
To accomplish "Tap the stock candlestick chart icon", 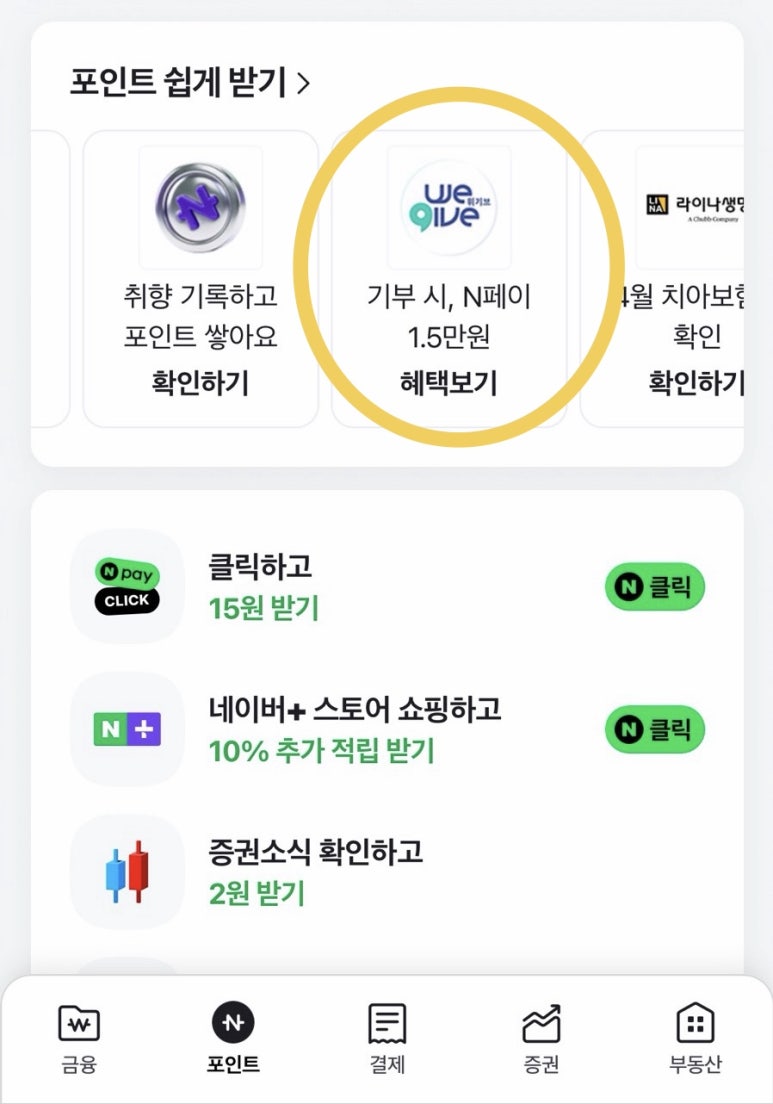I will coord(127,872).
